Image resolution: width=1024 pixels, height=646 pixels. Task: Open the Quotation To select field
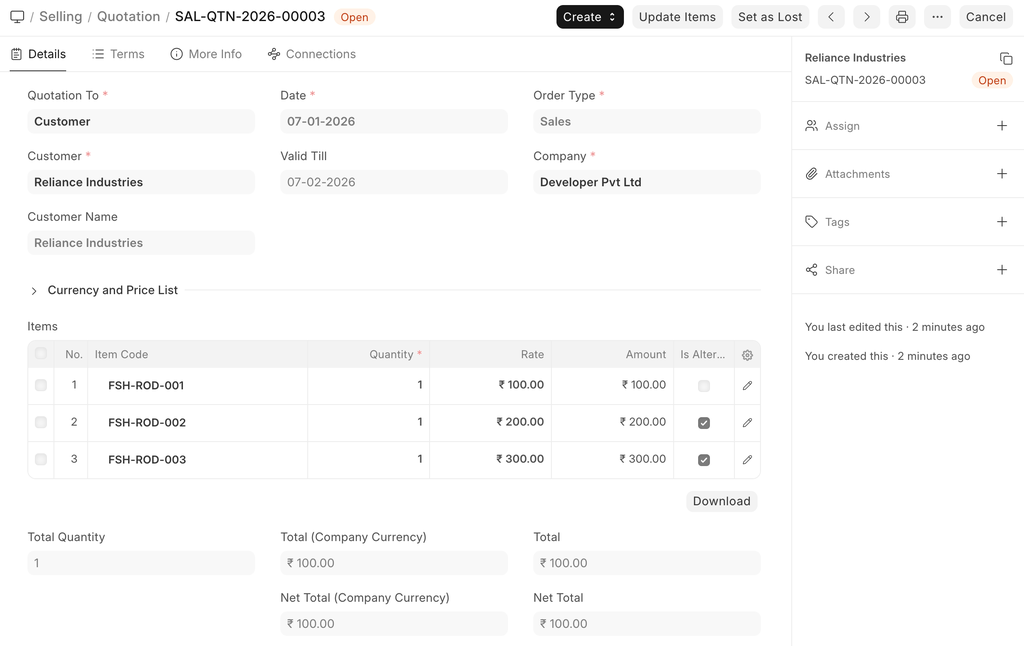141,122
